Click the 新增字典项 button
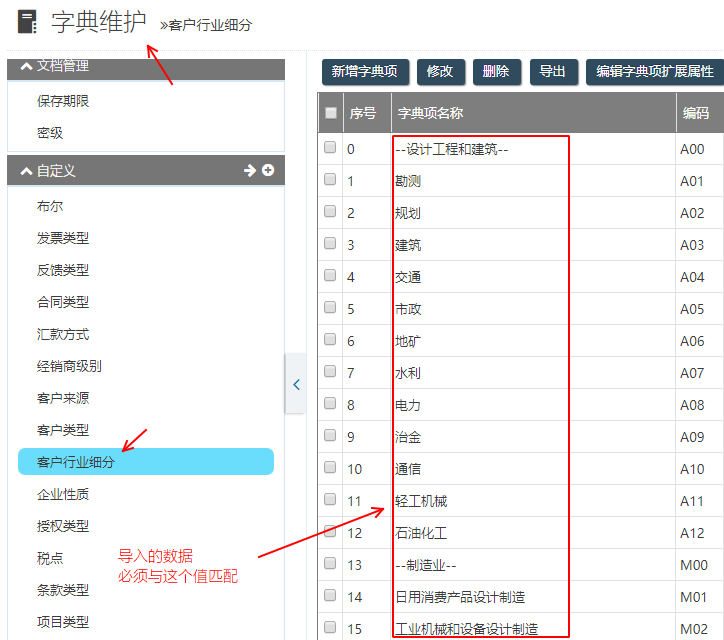The height and width of the screenshot is (640, 724). tap(365, 71)
